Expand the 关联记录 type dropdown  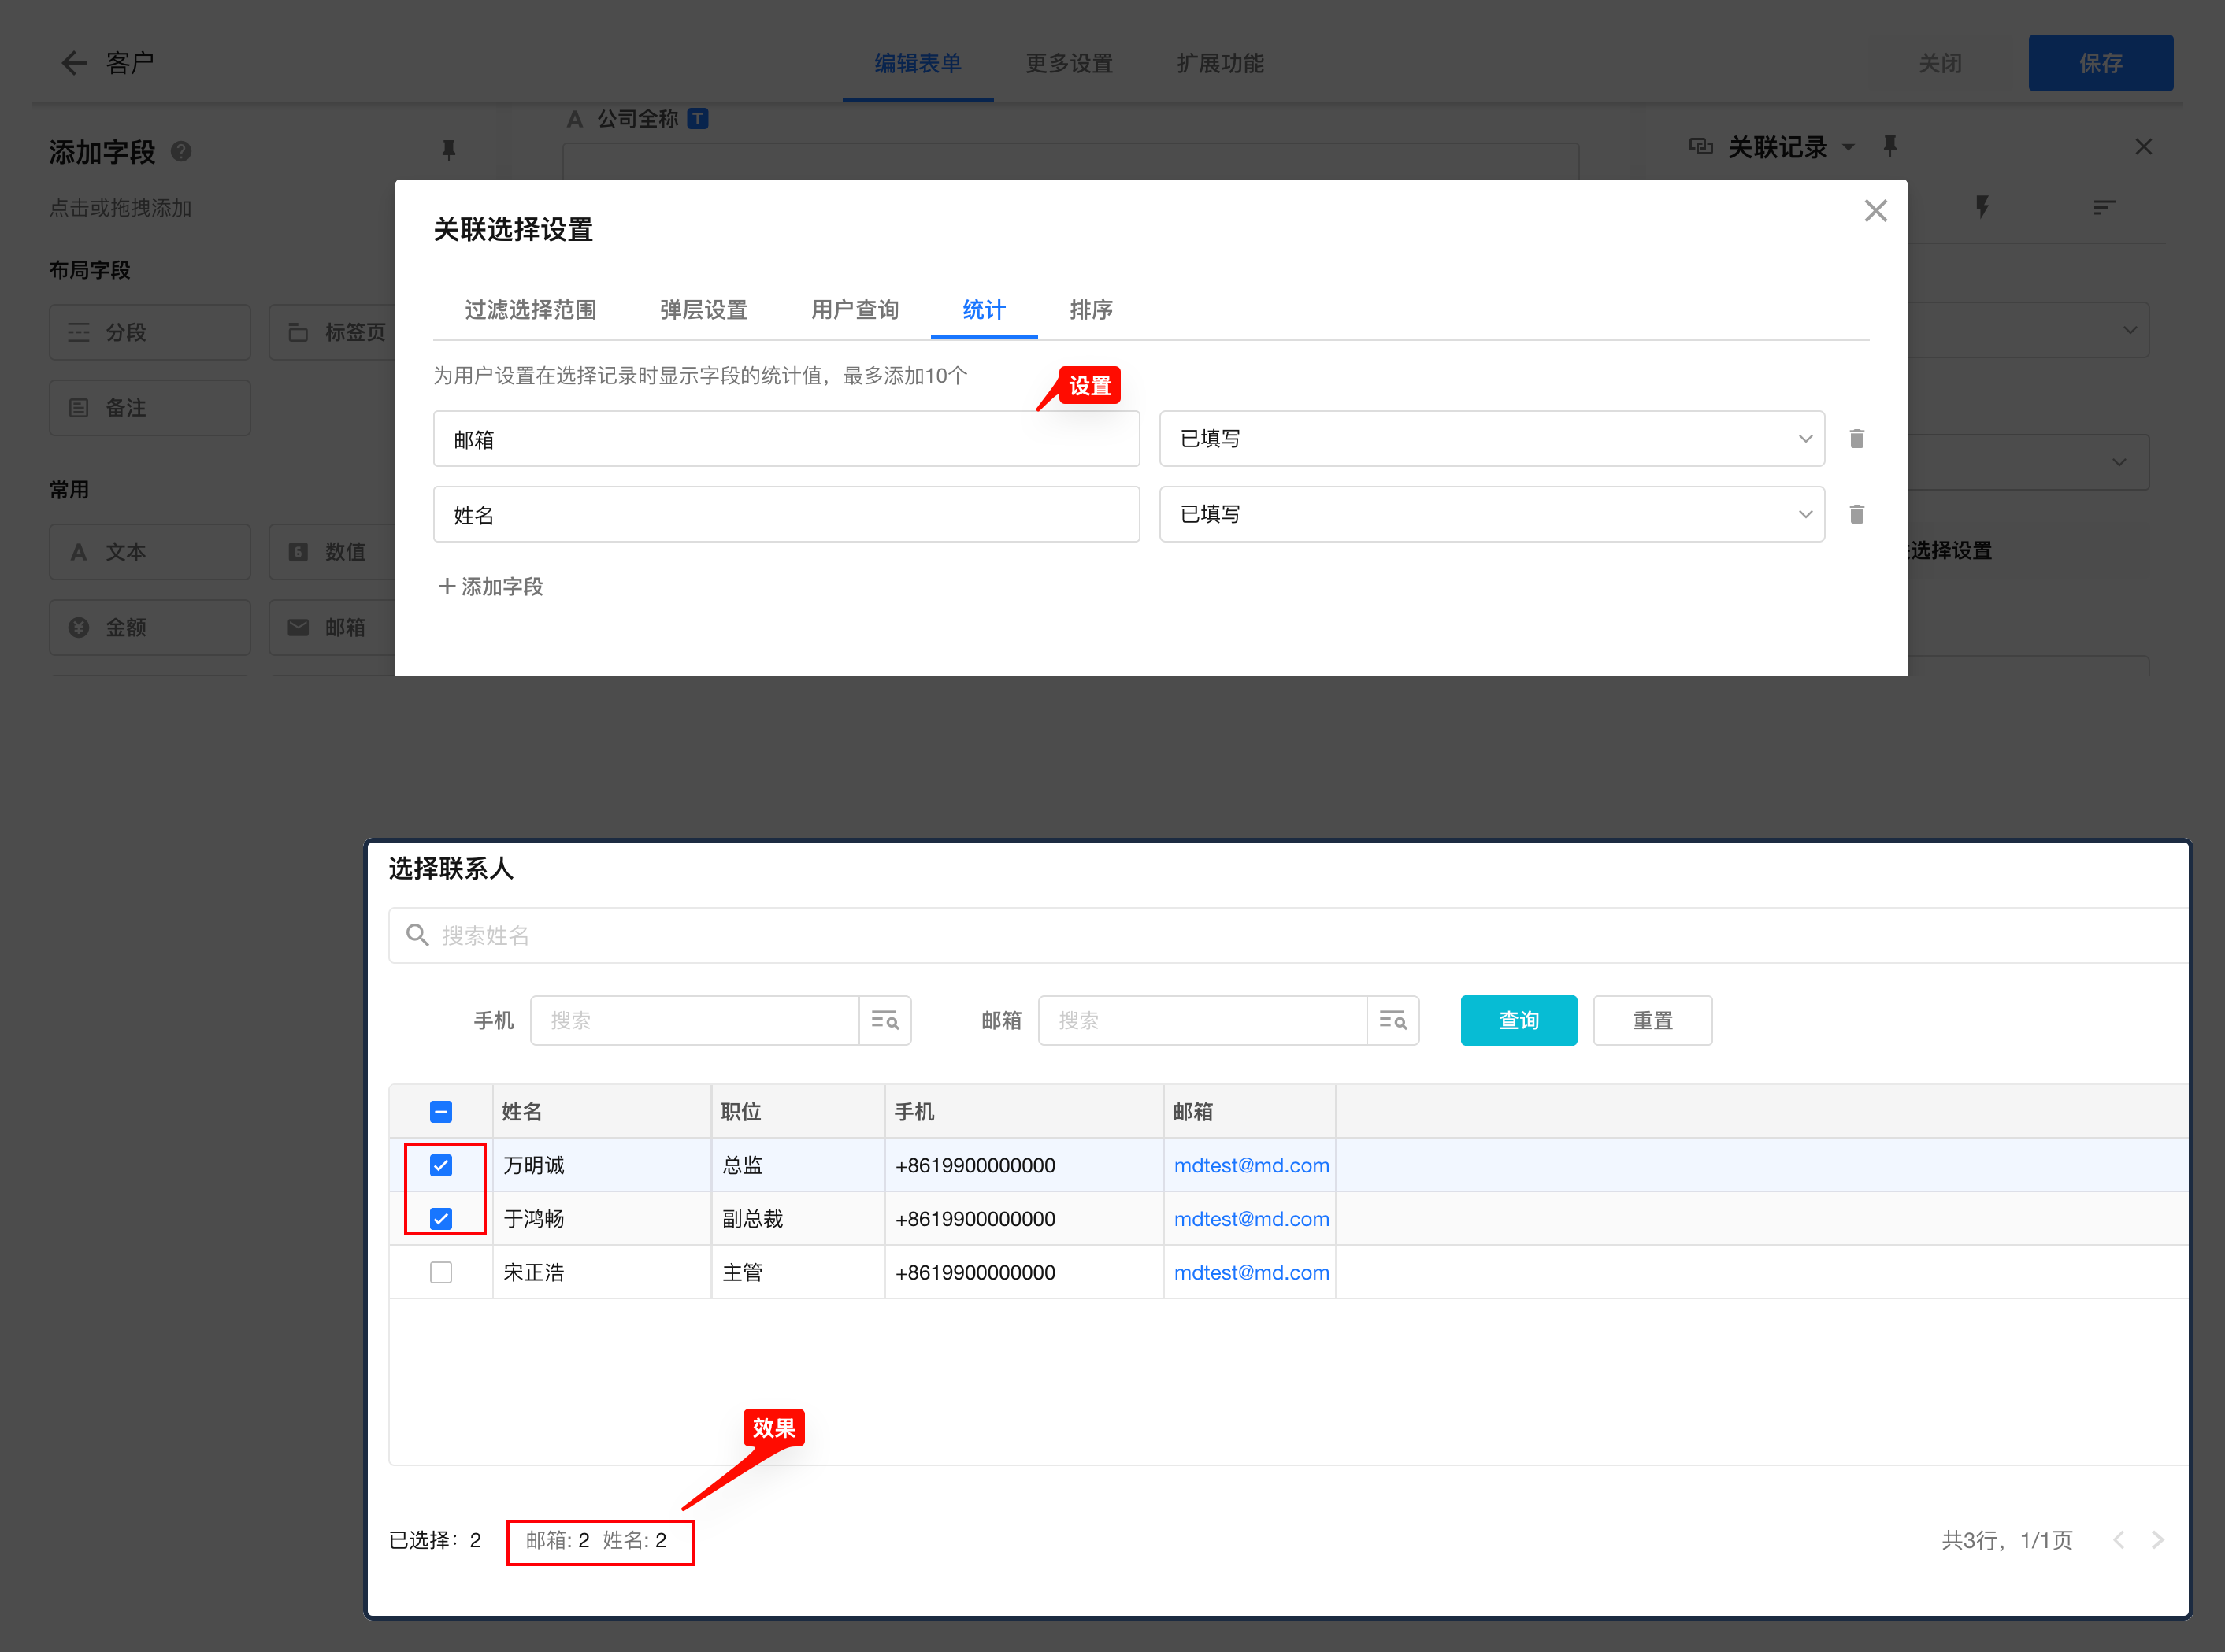coord(1848,148)
